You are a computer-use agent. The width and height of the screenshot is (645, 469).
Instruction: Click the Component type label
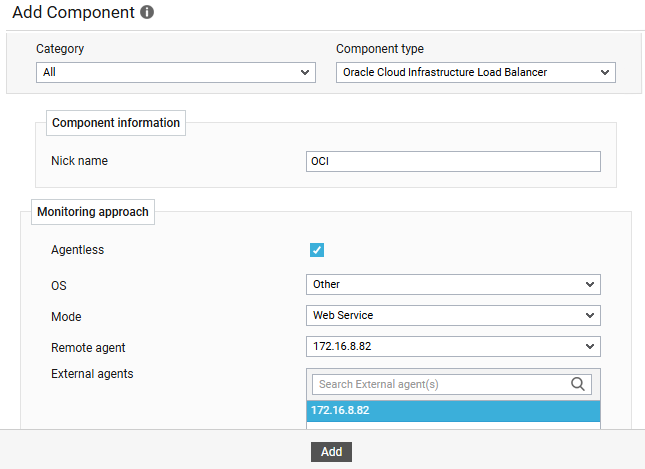(380, 49)
